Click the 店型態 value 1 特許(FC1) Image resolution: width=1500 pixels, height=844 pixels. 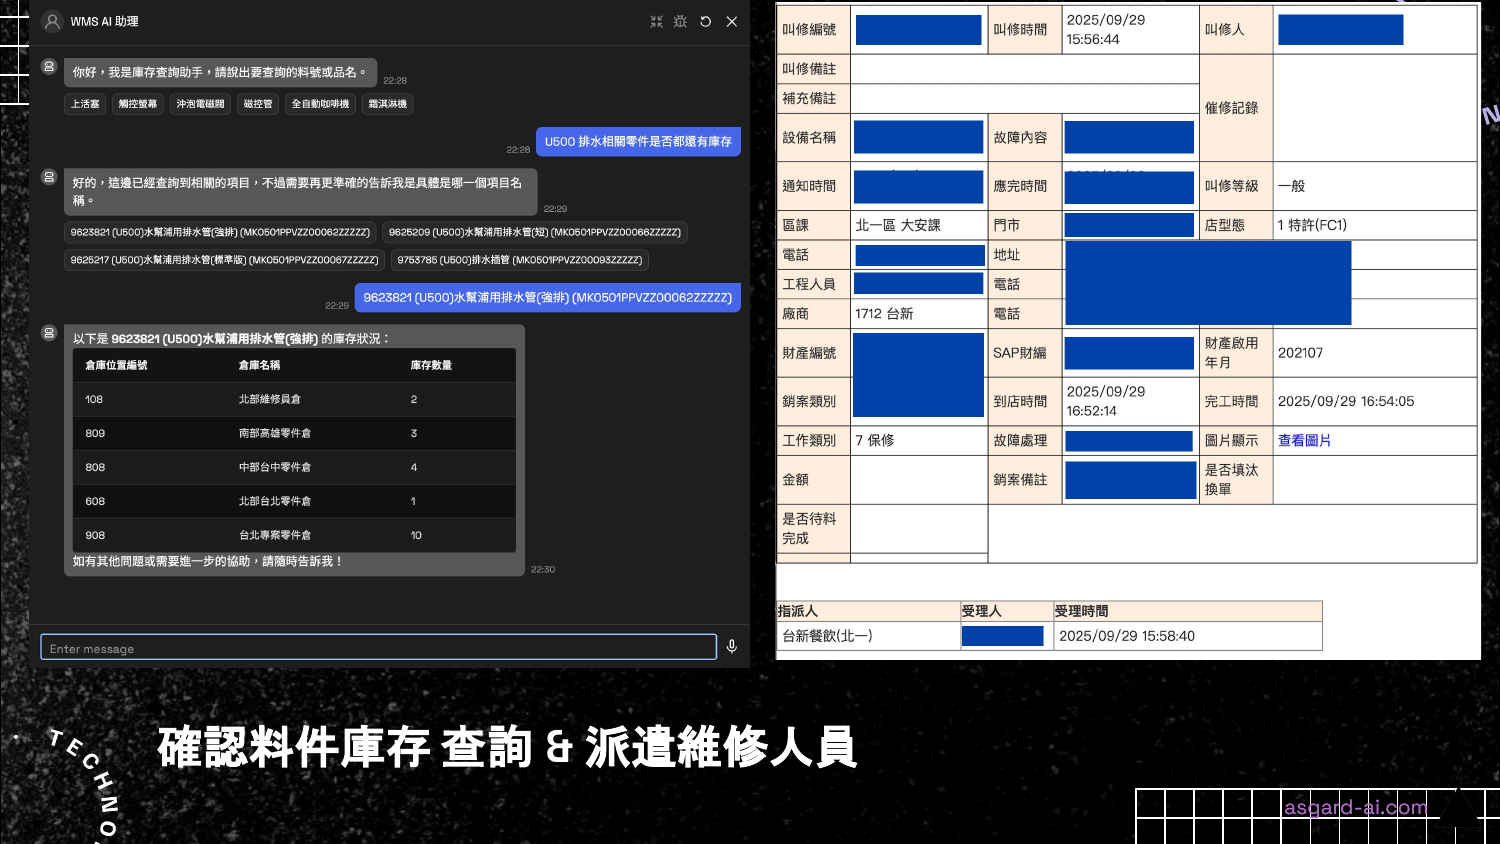[1312, 225]
